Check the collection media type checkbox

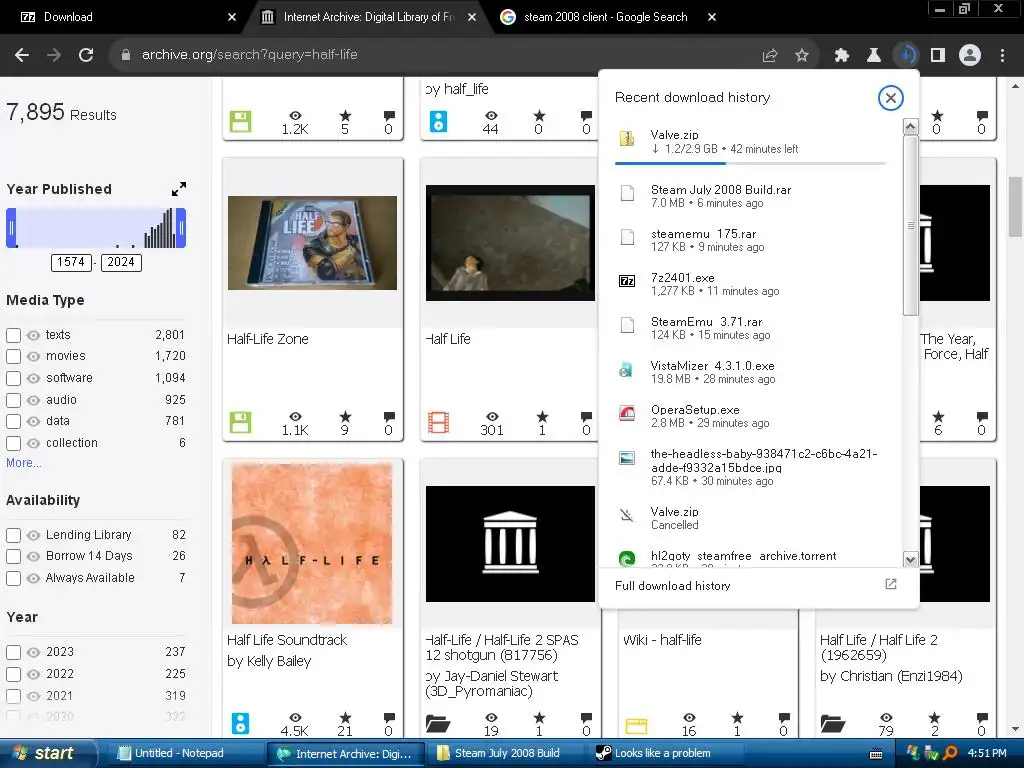pyautogui.click(x=13, y=443)
